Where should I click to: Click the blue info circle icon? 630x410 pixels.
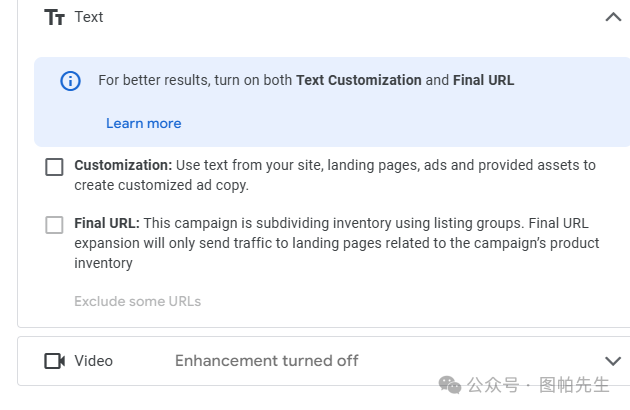tap(70, 81)
